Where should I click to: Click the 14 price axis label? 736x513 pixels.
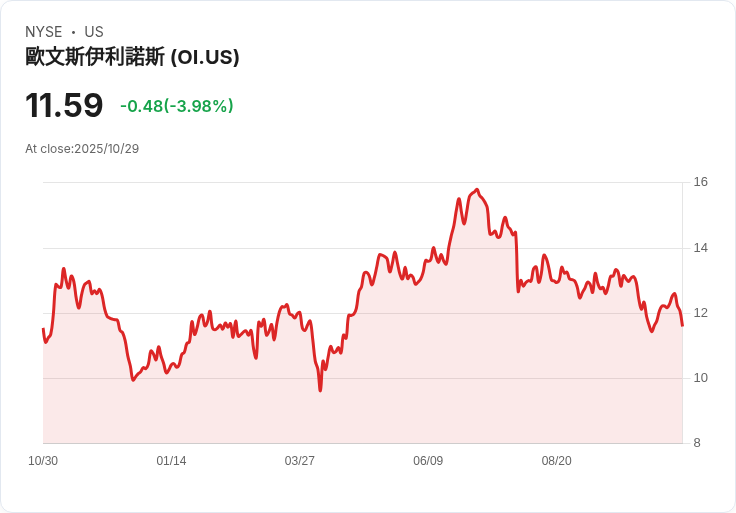701,248
